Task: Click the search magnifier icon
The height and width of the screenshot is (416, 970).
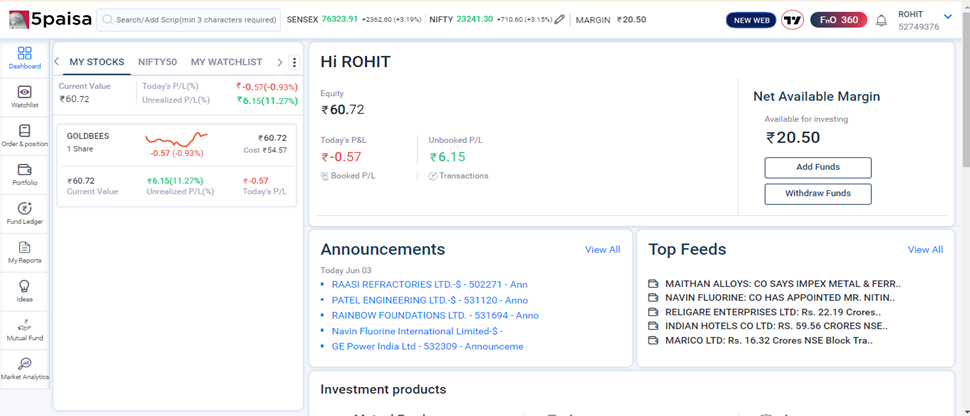Action: pyautogui.click(x=107, y=20)
